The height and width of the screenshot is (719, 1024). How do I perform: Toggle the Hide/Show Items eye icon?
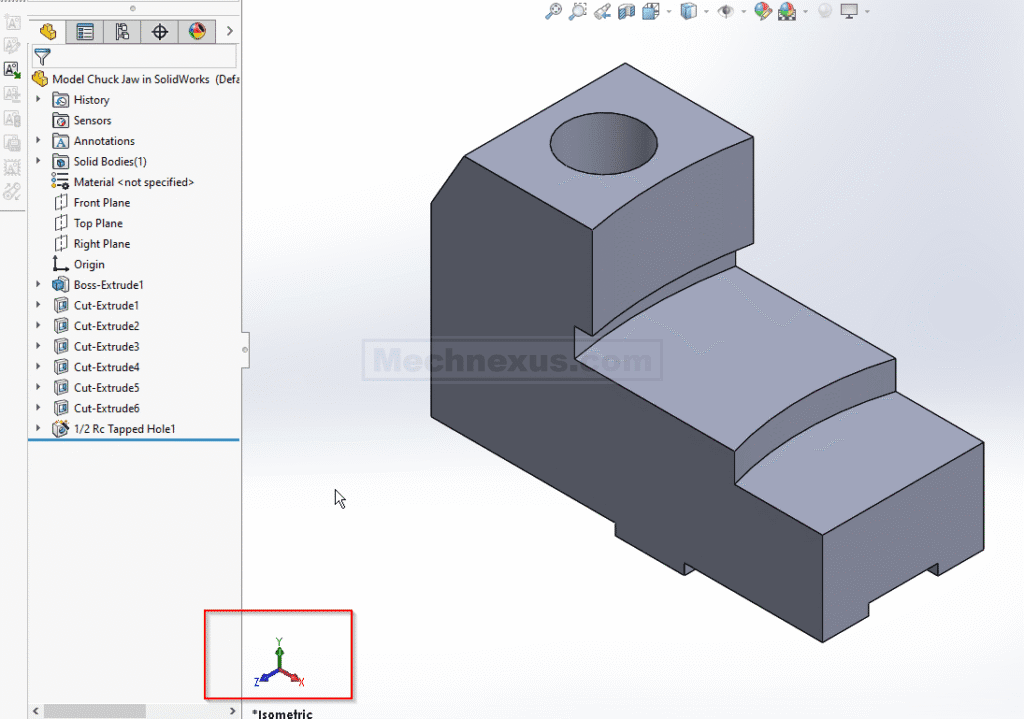coord(726,10)
